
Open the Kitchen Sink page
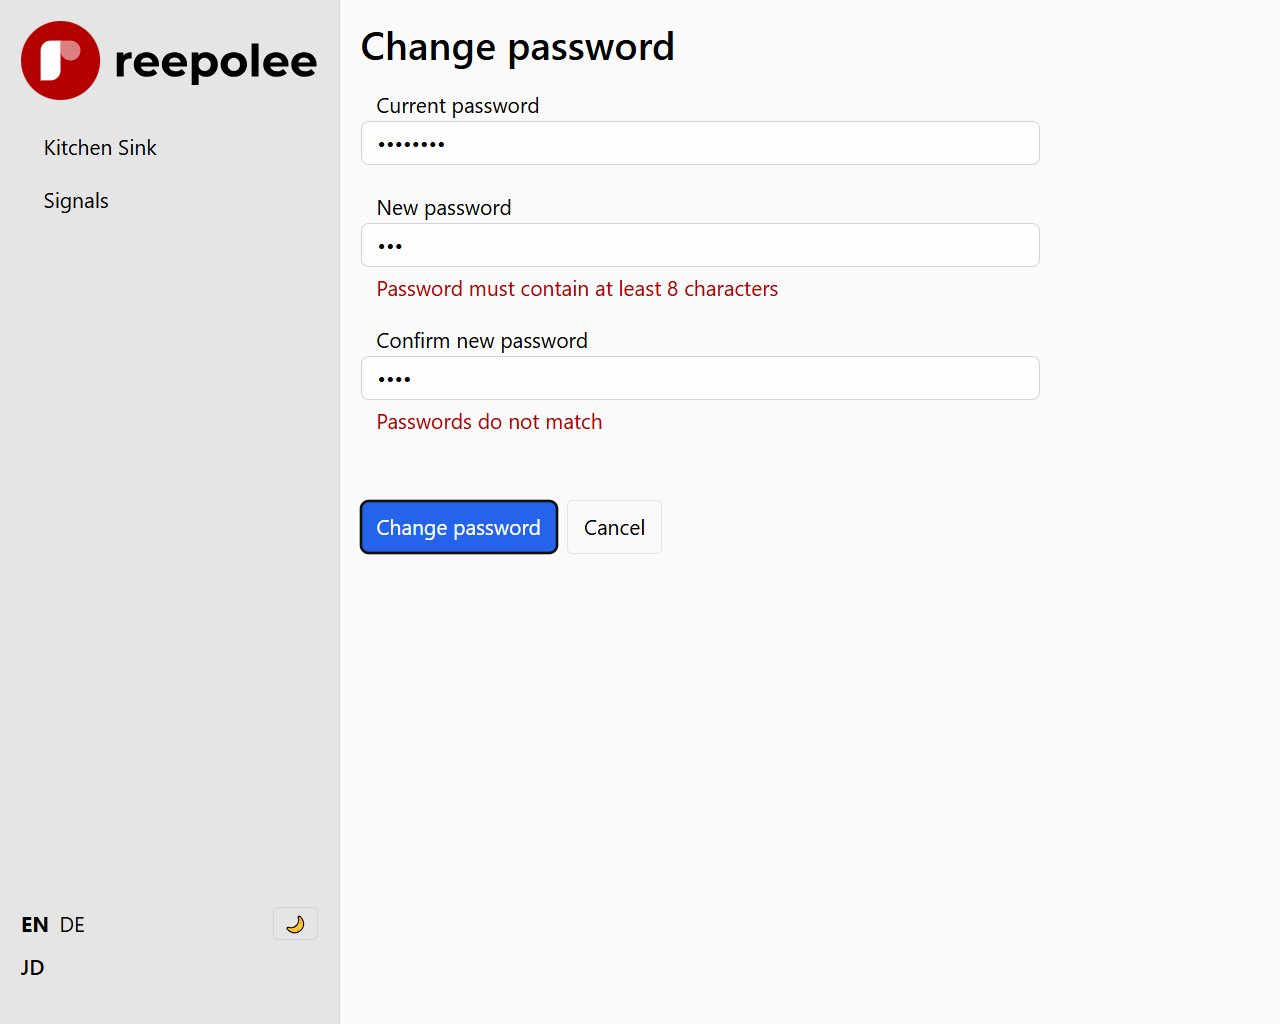[x=100, y=148]
